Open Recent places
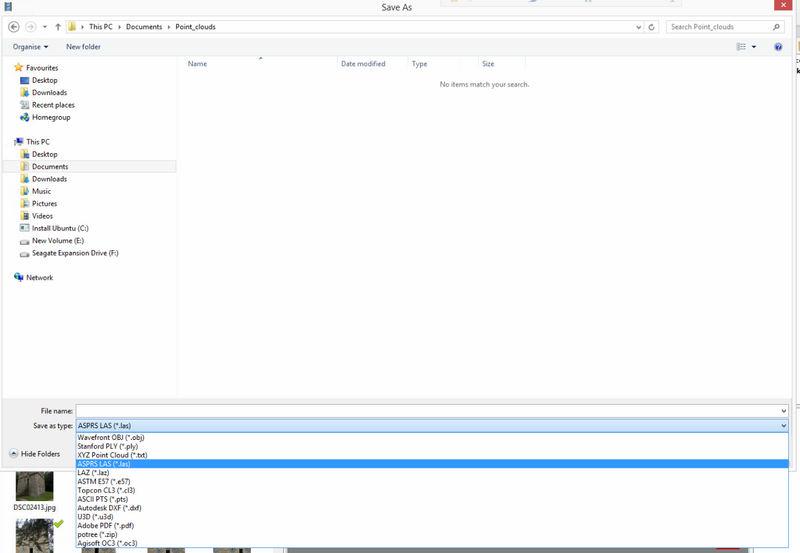This screenshot has height=553, width=800. [47, 105]
